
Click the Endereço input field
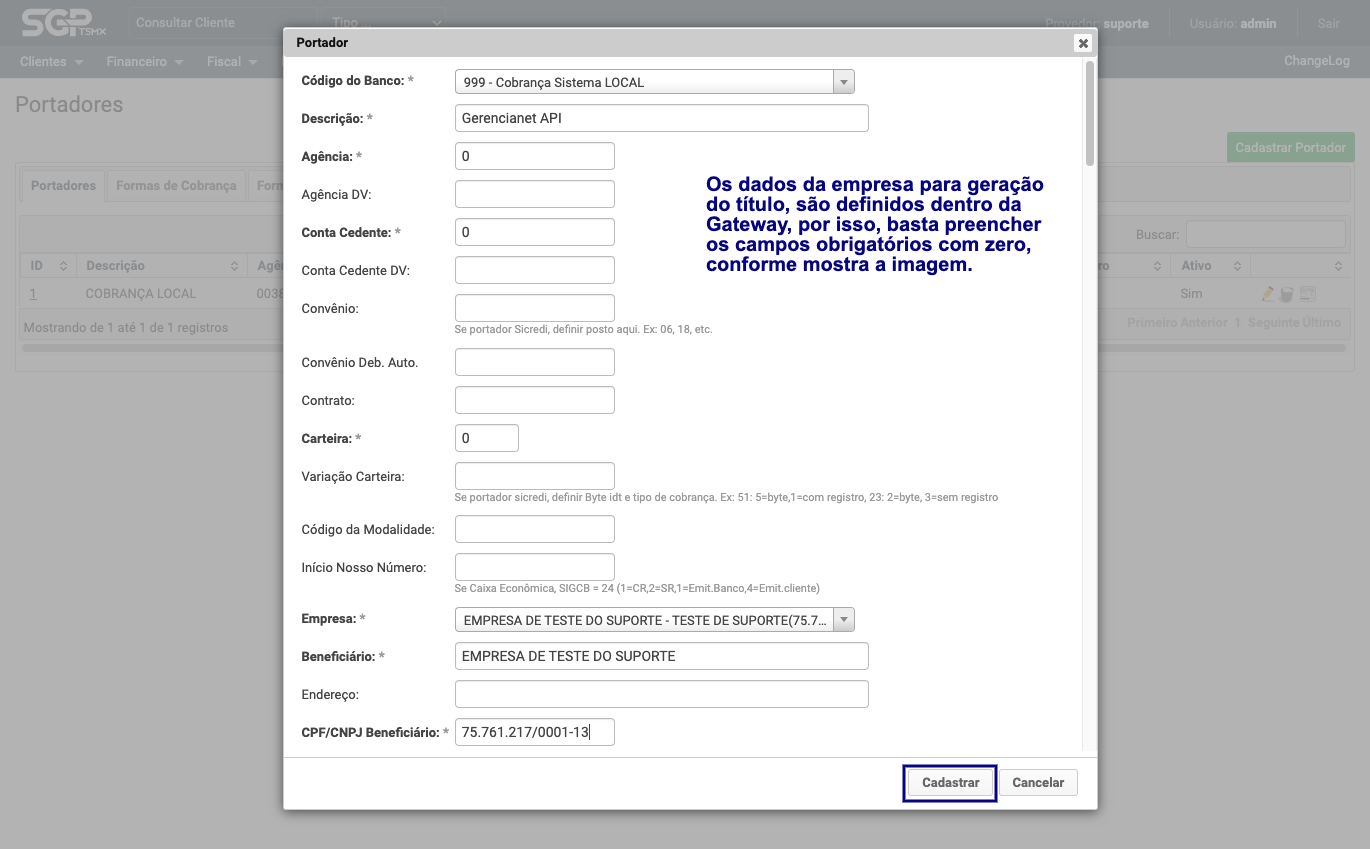661,694
